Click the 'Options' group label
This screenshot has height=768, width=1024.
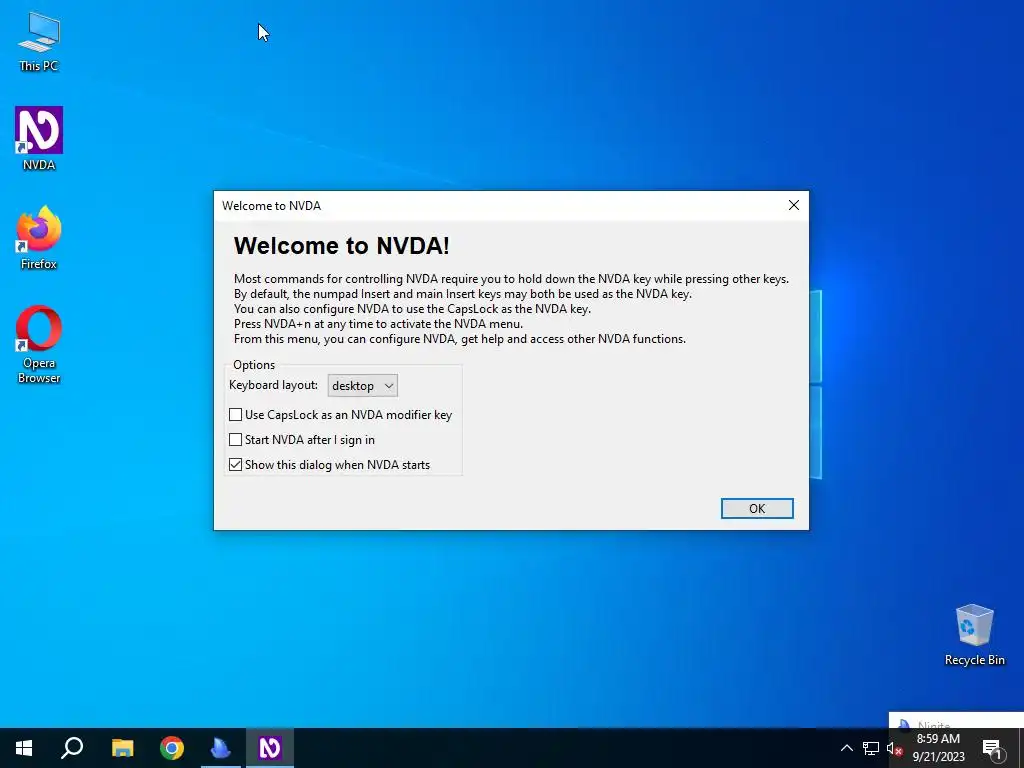(x=254, y=364)
